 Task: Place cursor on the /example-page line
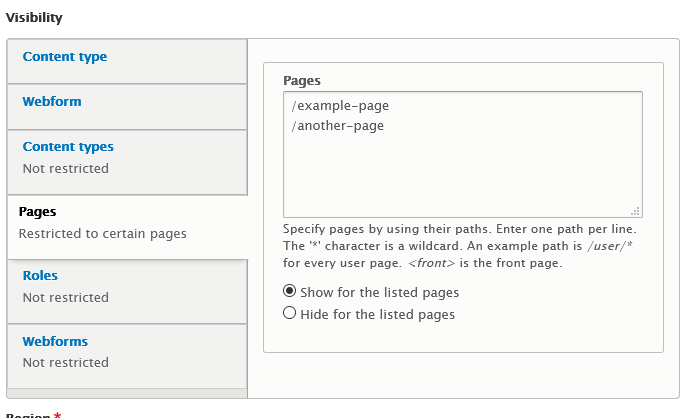[340, 106]
